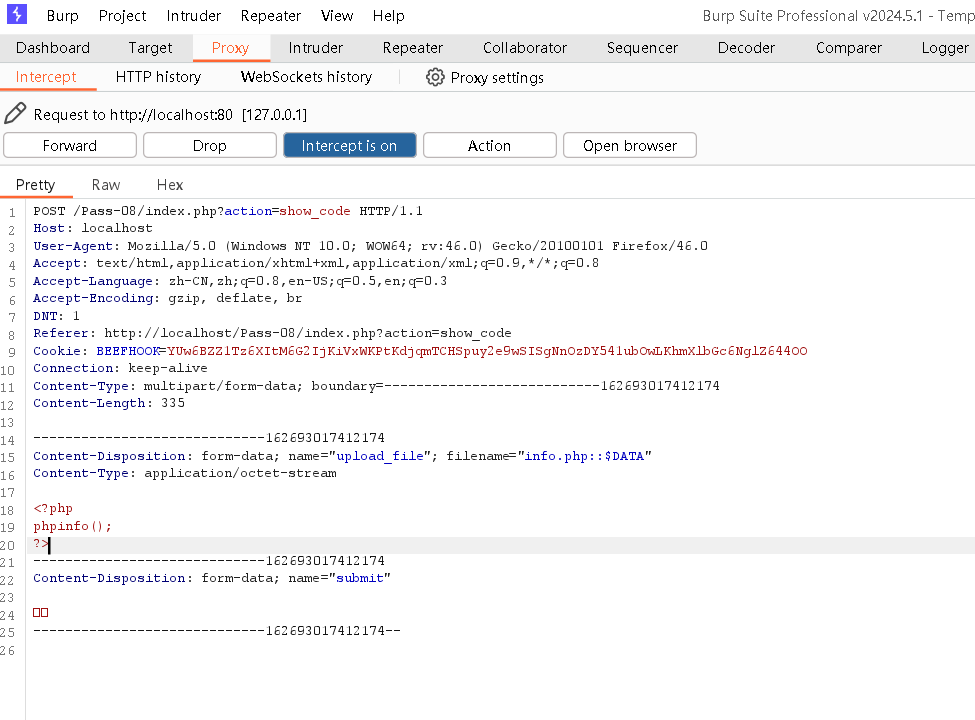Click the pencil edit icon beside Request to
The width and height of the screenshot is (975, 720).
click(x=15, y=114)
